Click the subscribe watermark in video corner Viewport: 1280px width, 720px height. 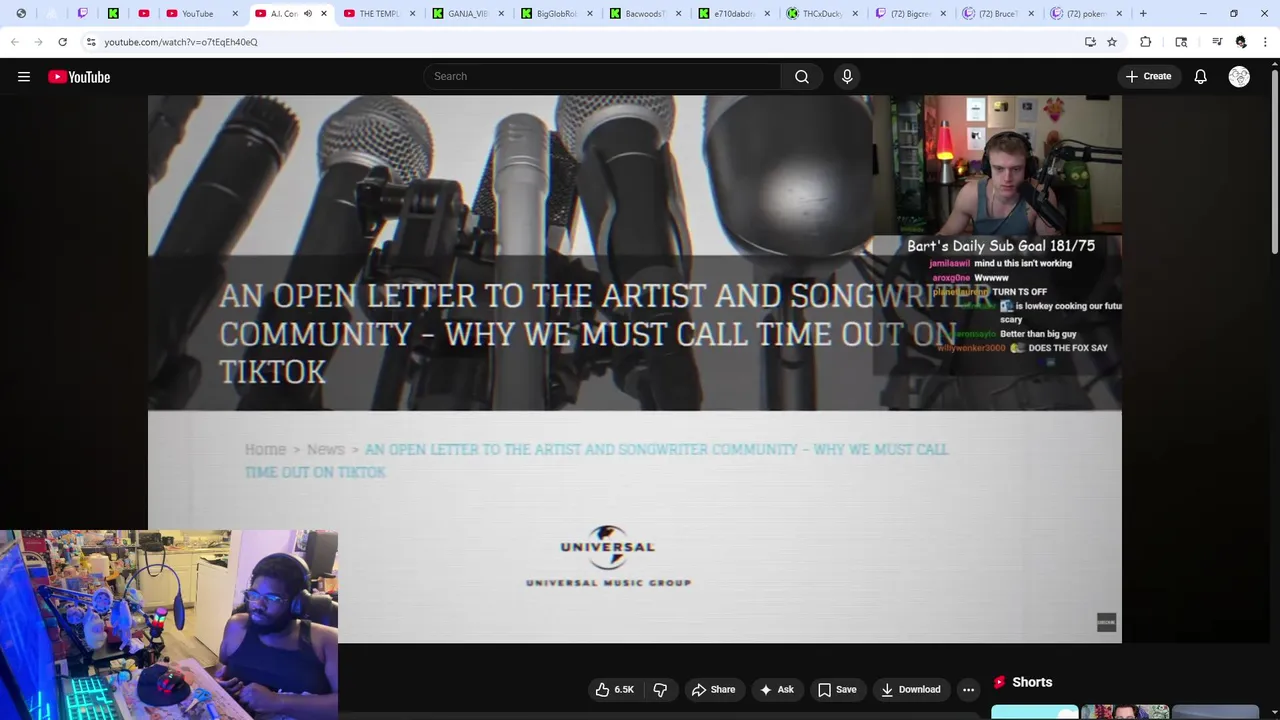[1106, 622]
